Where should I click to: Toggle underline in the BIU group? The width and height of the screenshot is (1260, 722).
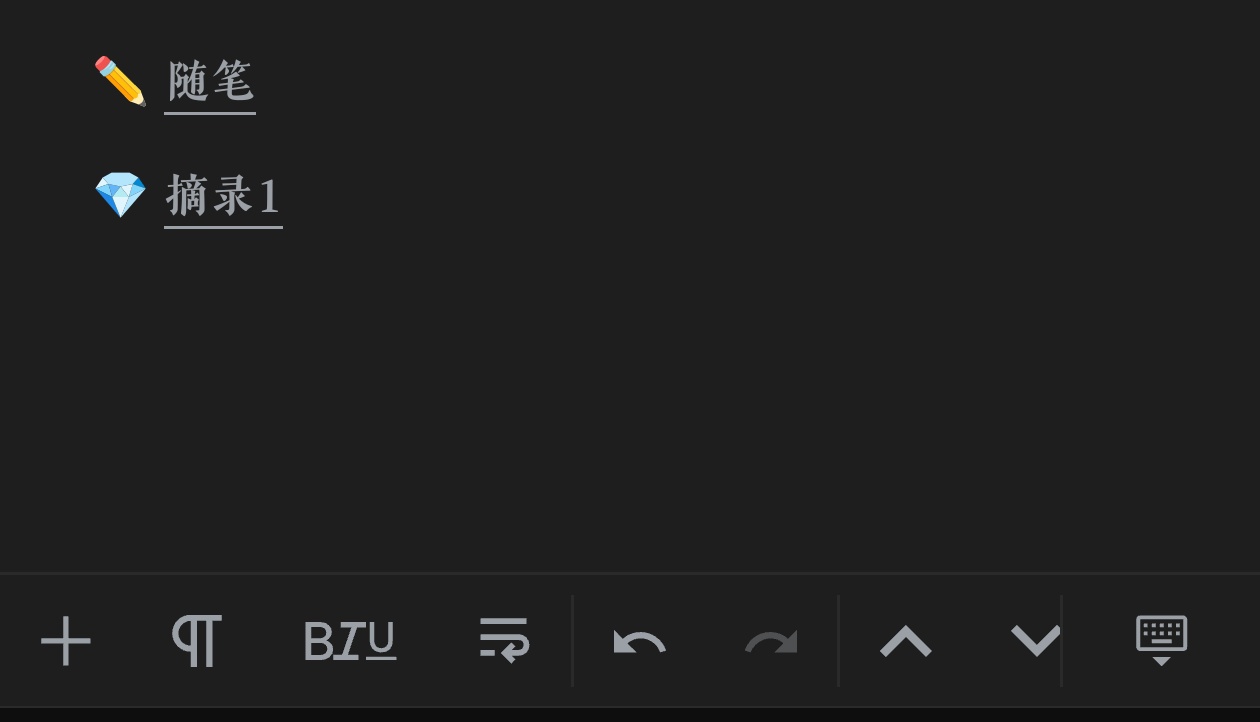point(383,641)
